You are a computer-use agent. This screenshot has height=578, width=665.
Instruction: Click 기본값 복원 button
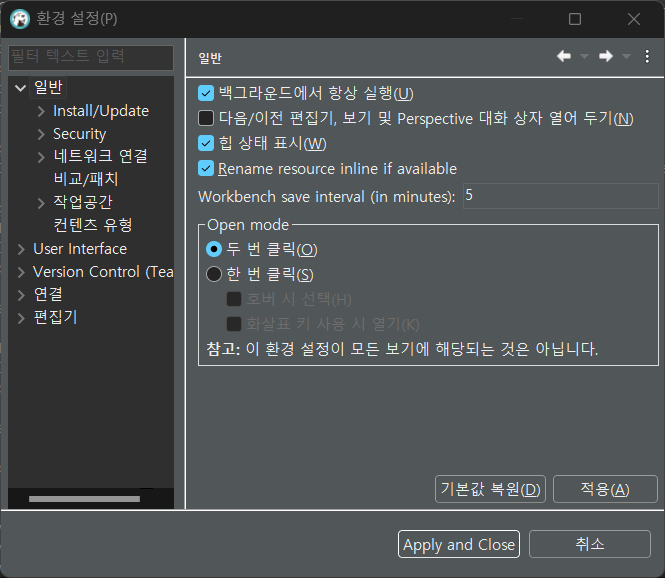pos(490,489)
